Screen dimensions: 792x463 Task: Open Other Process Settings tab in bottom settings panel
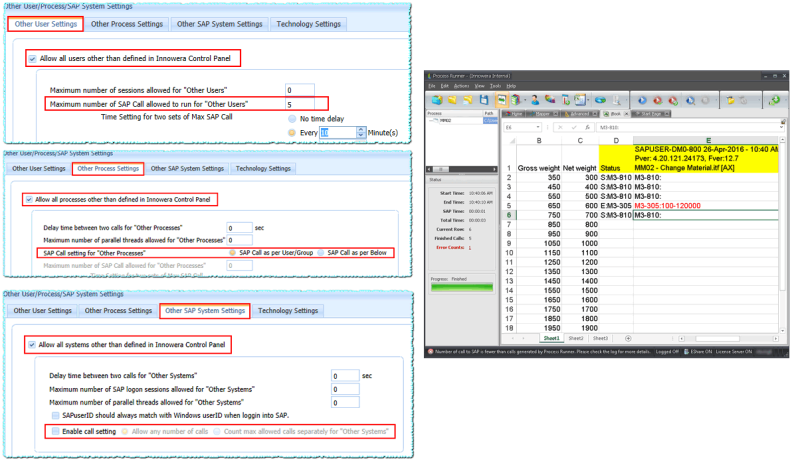(x=118, y=311)
